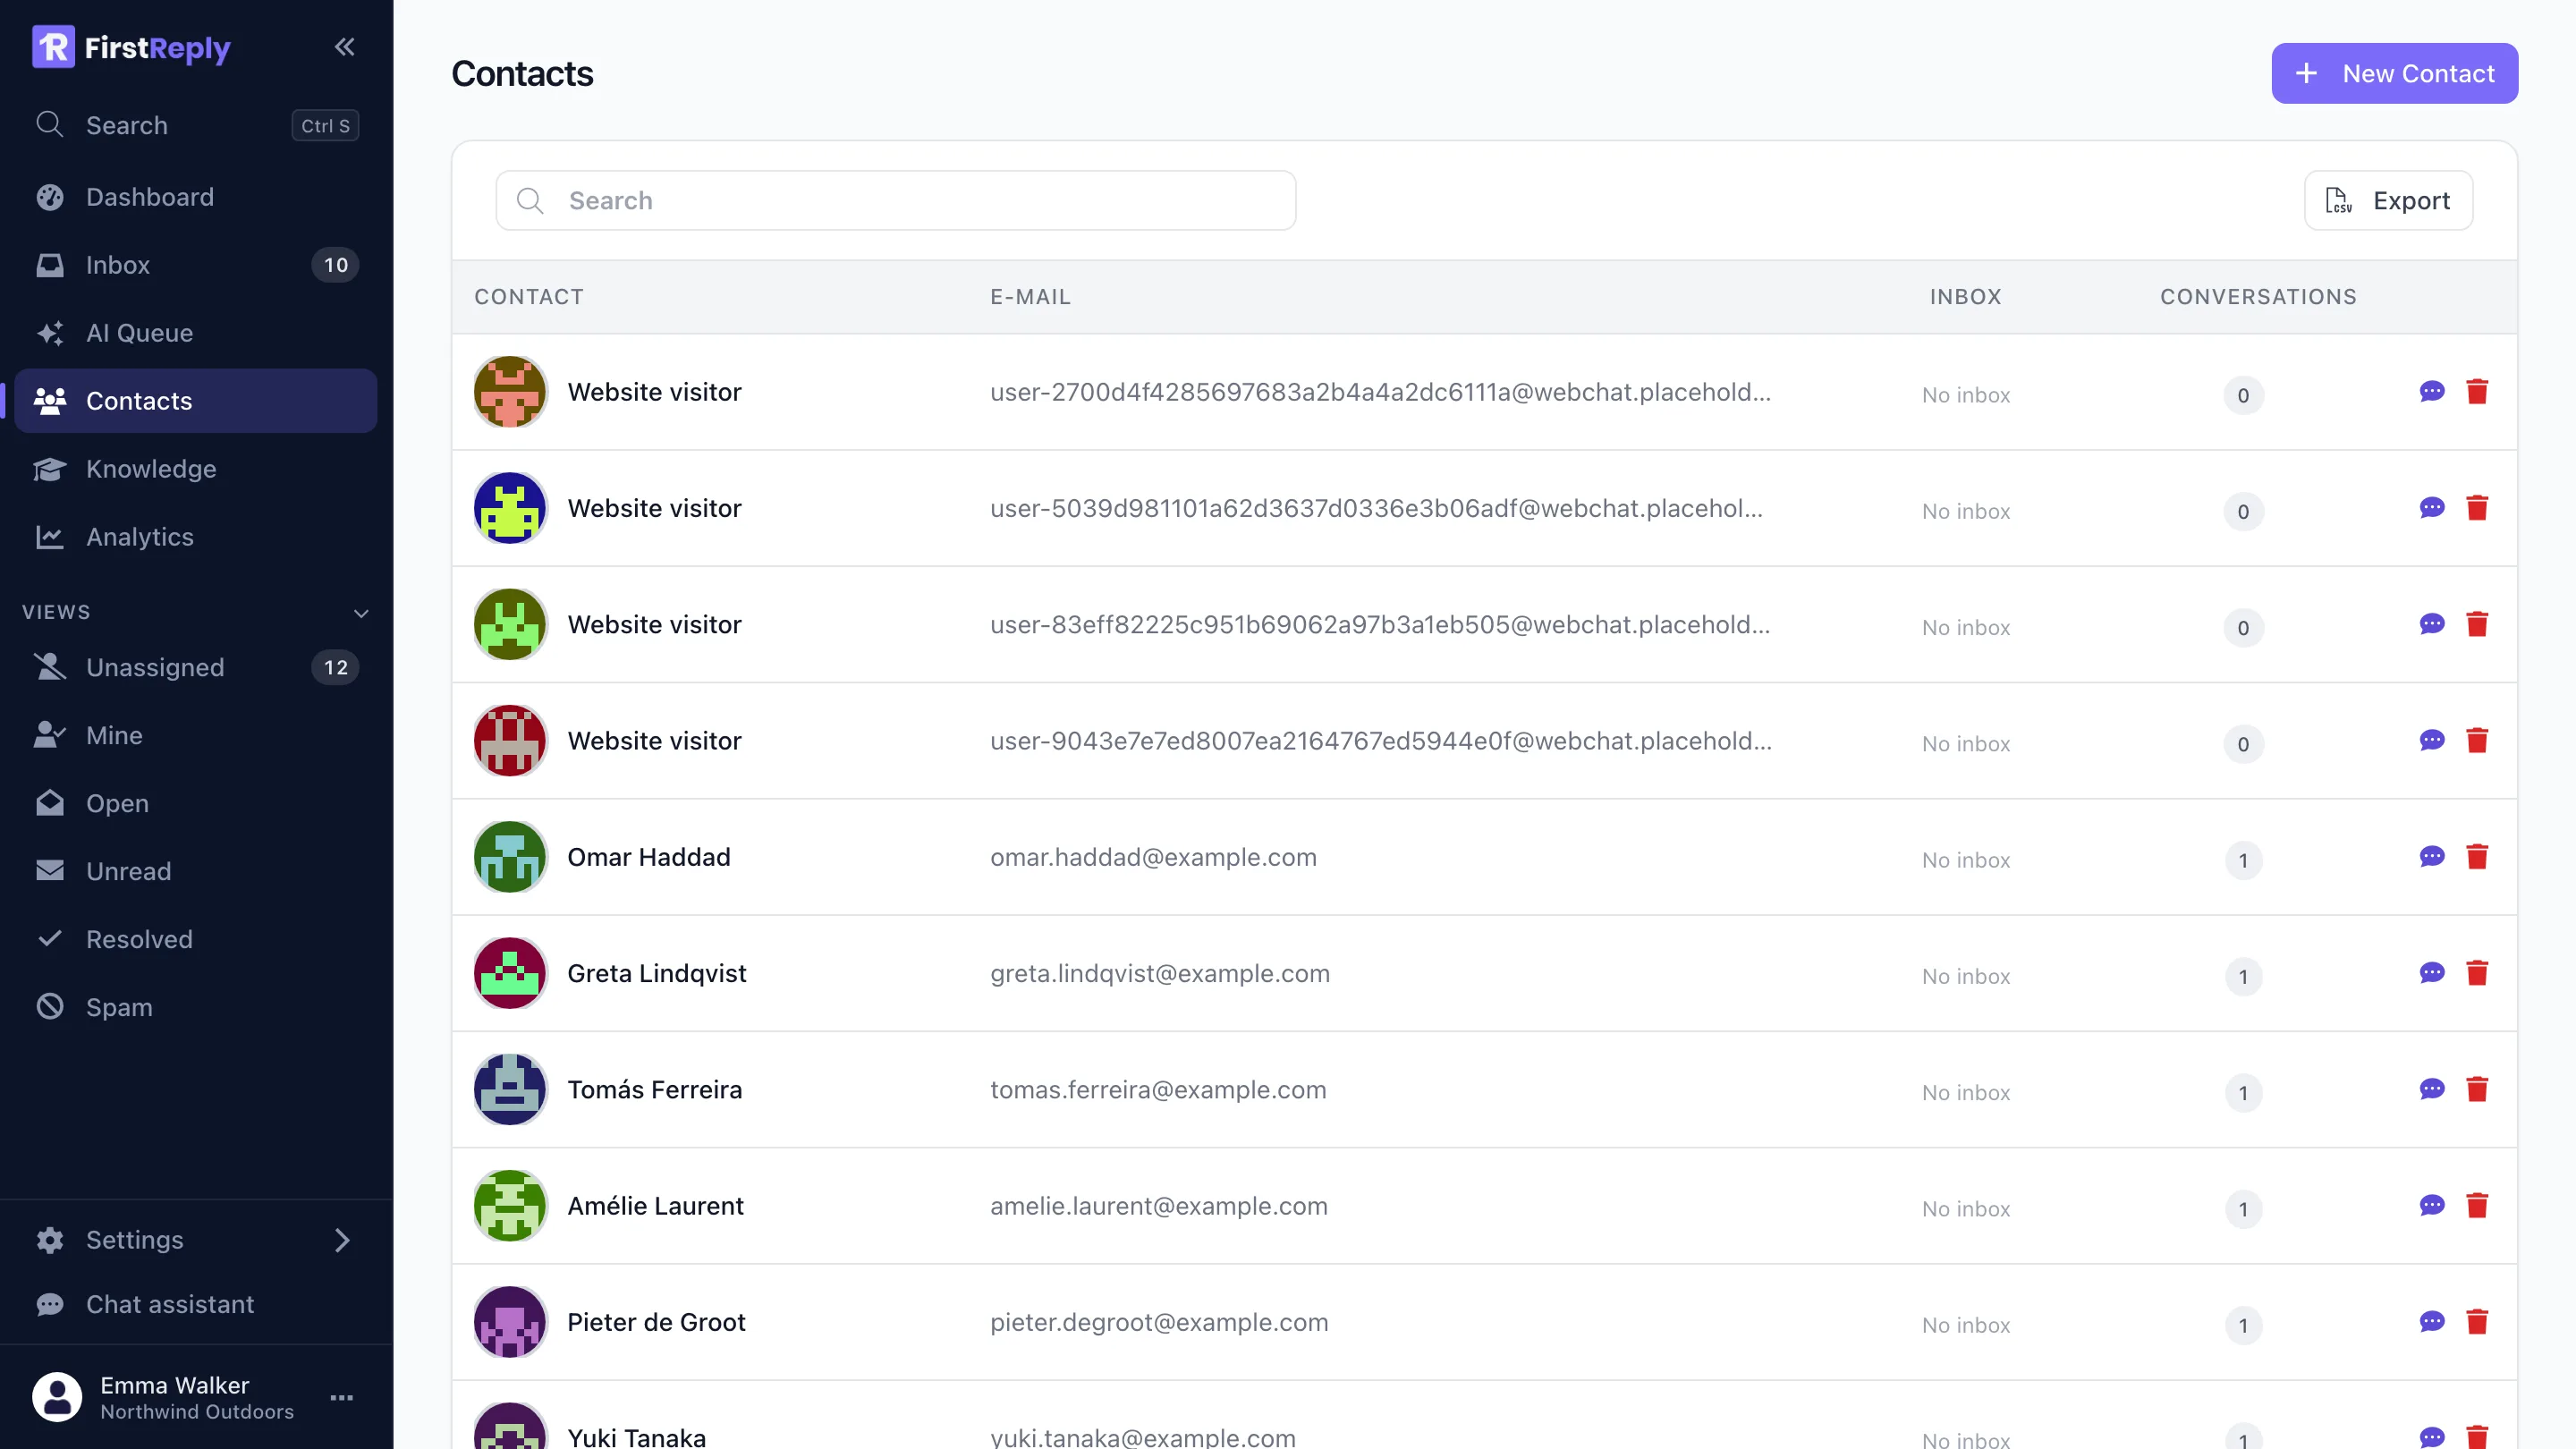The width and height of the screenshot is (2576, 1449).
Task: Delete the Tomás Ferreira contact
Action: (x=2477, y=1089)
